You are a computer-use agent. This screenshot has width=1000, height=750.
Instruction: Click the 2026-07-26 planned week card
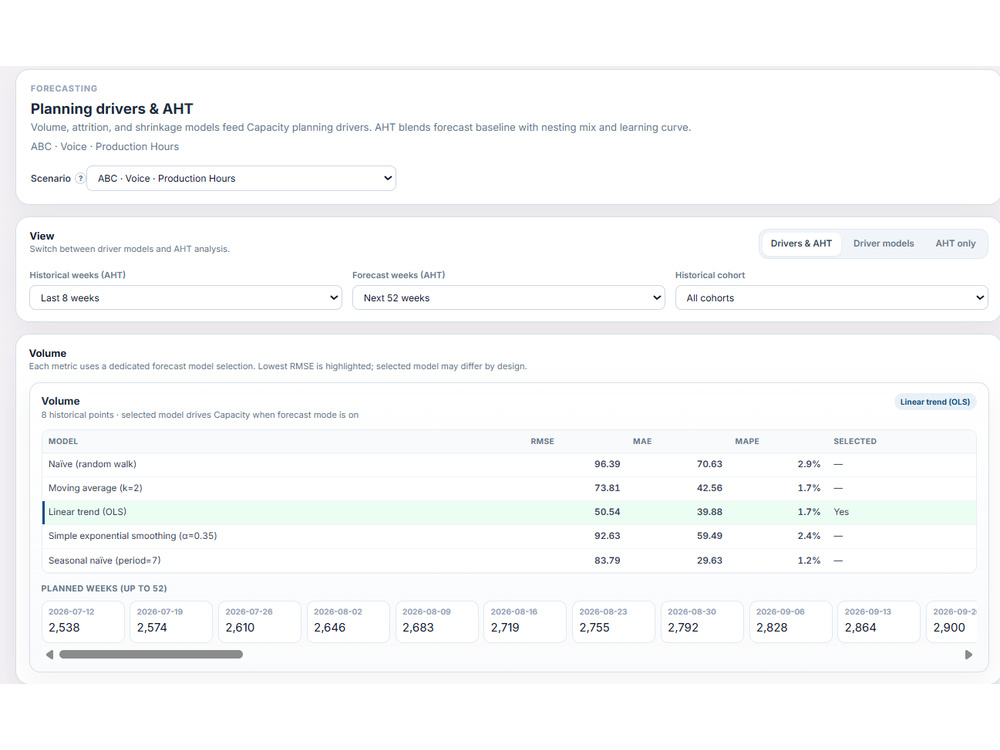pos(260,621)
